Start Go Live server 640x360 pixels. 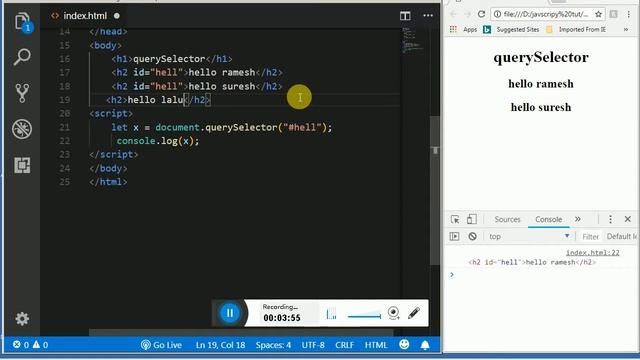tap(161, 345)
